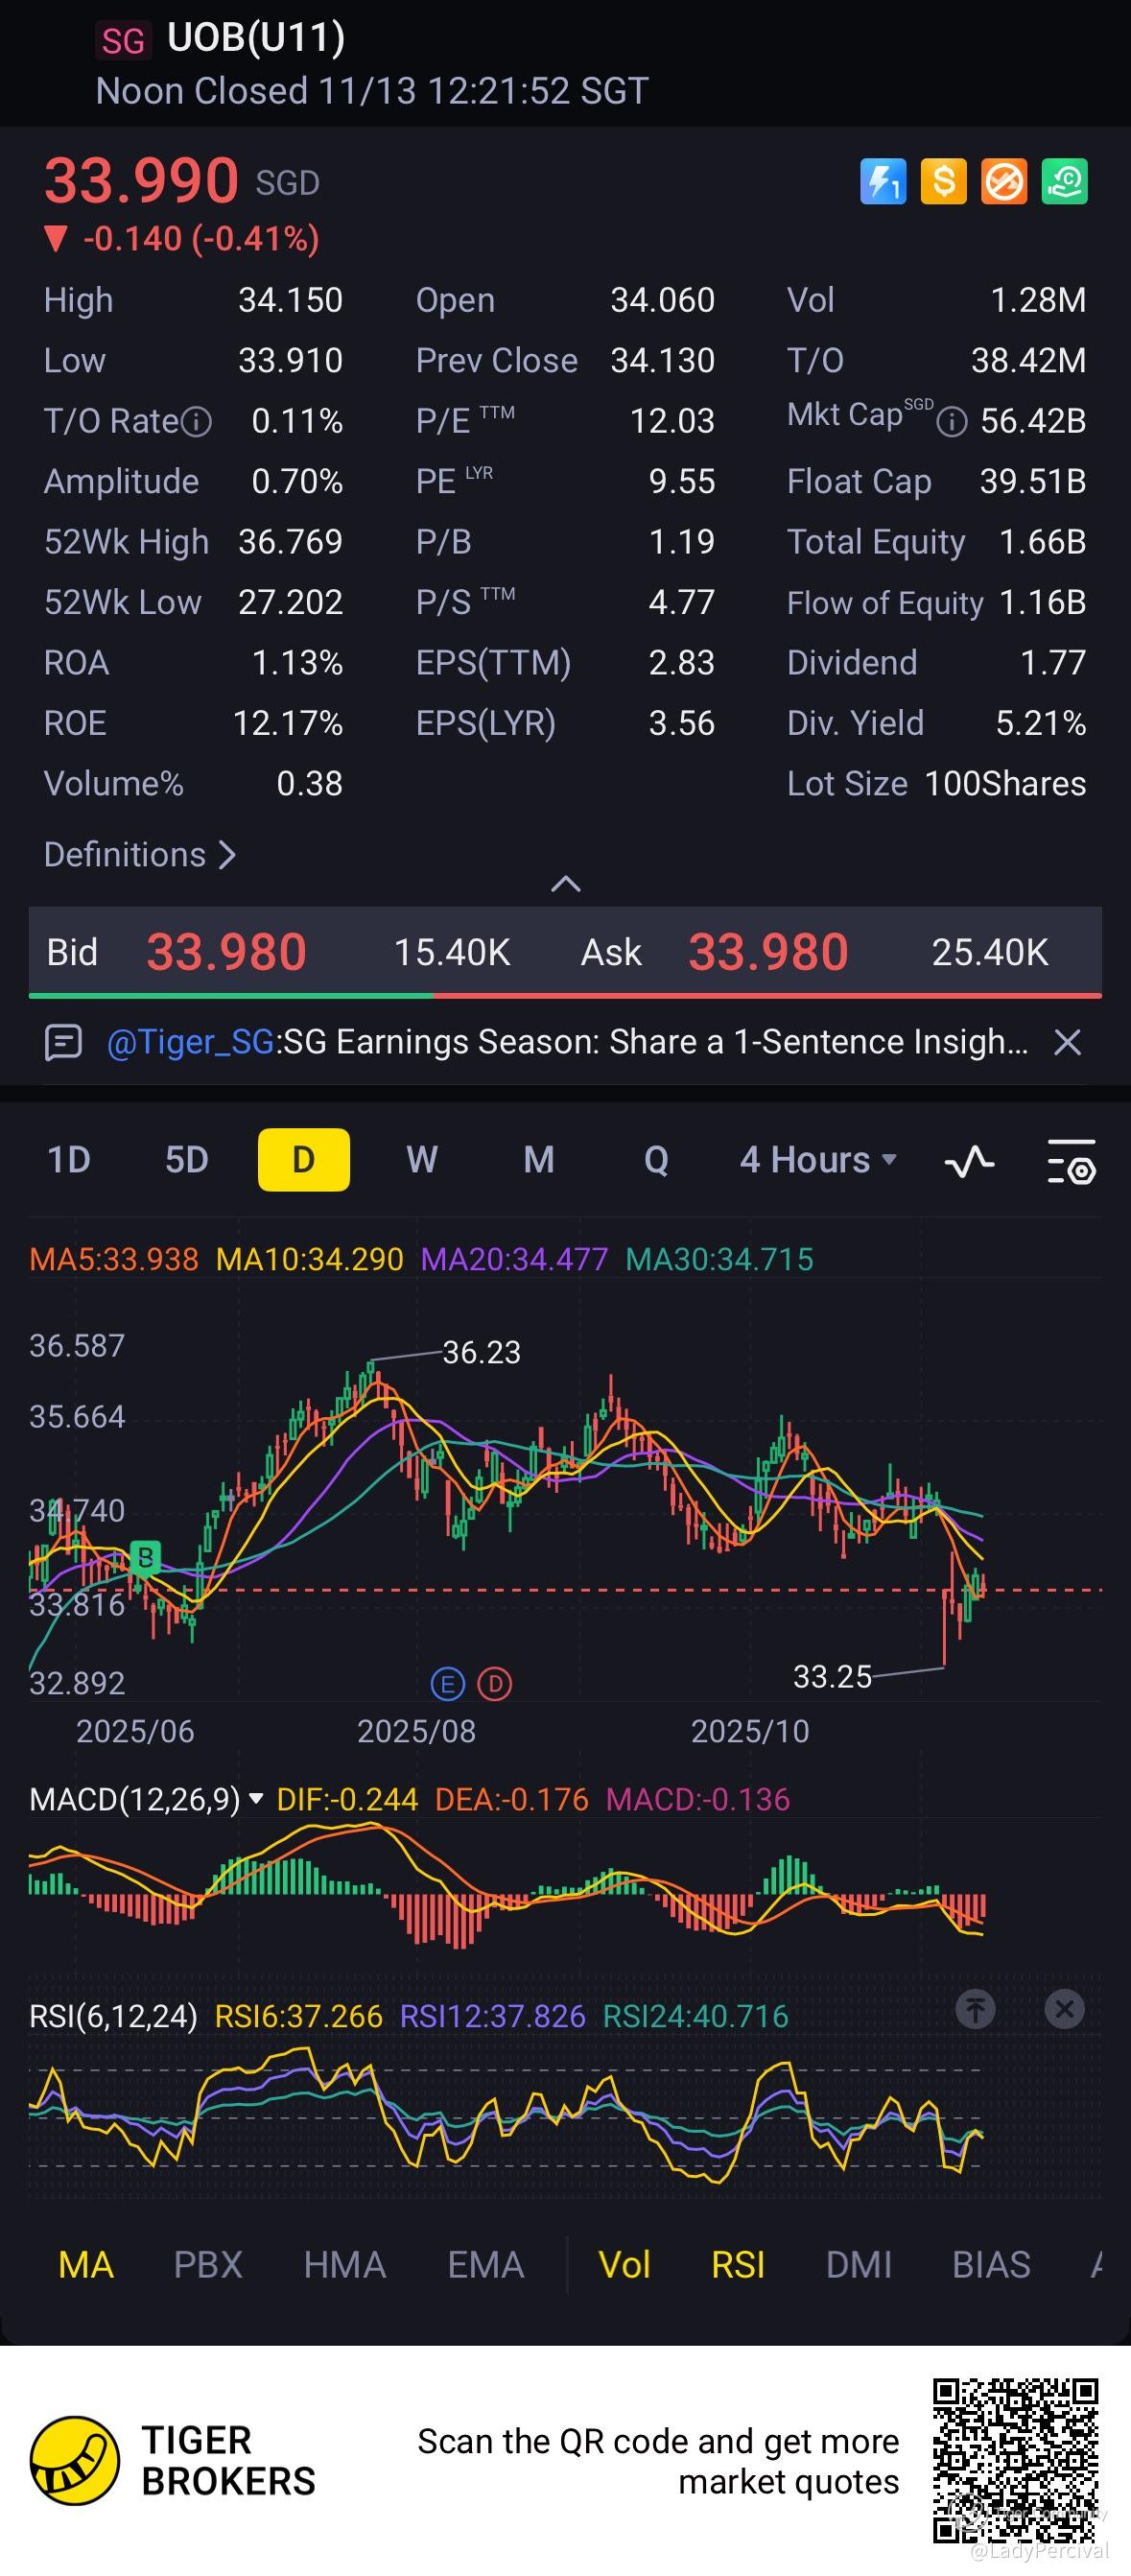Toggle the RSI indicator
1131x2576 pixels.
pos(738,2265)
